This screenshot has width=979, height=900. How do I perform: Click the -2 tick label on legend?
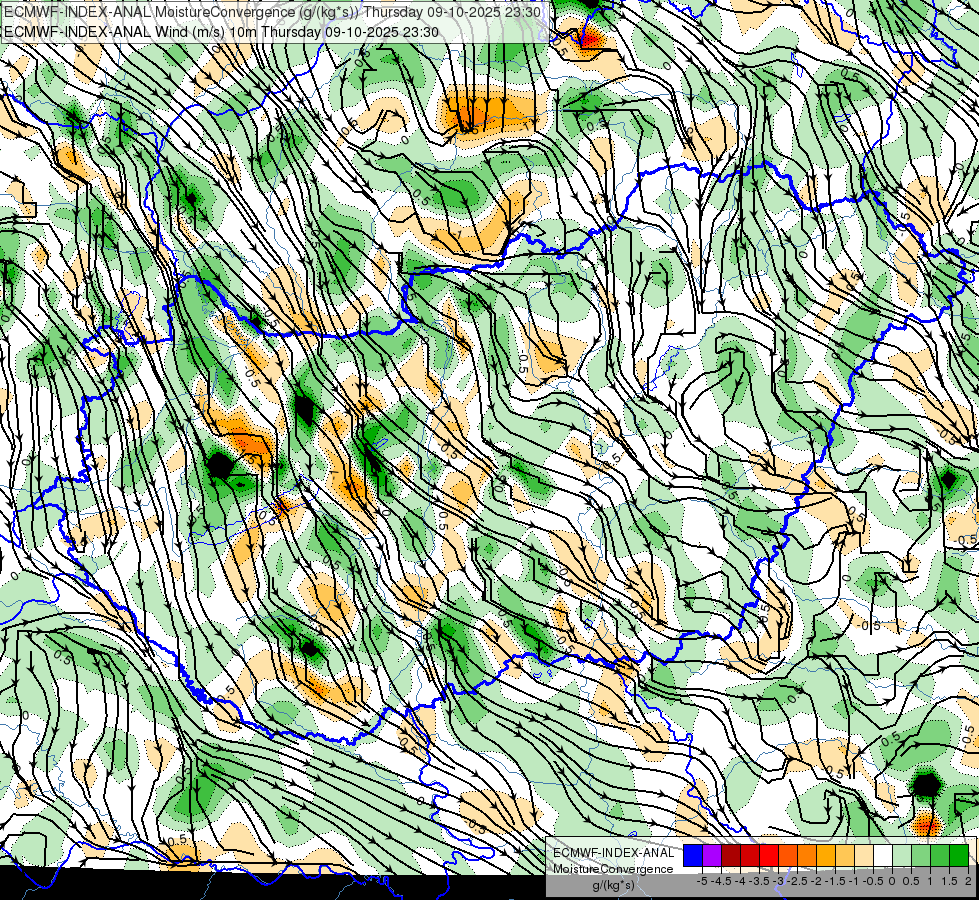[x=816, y=881]
